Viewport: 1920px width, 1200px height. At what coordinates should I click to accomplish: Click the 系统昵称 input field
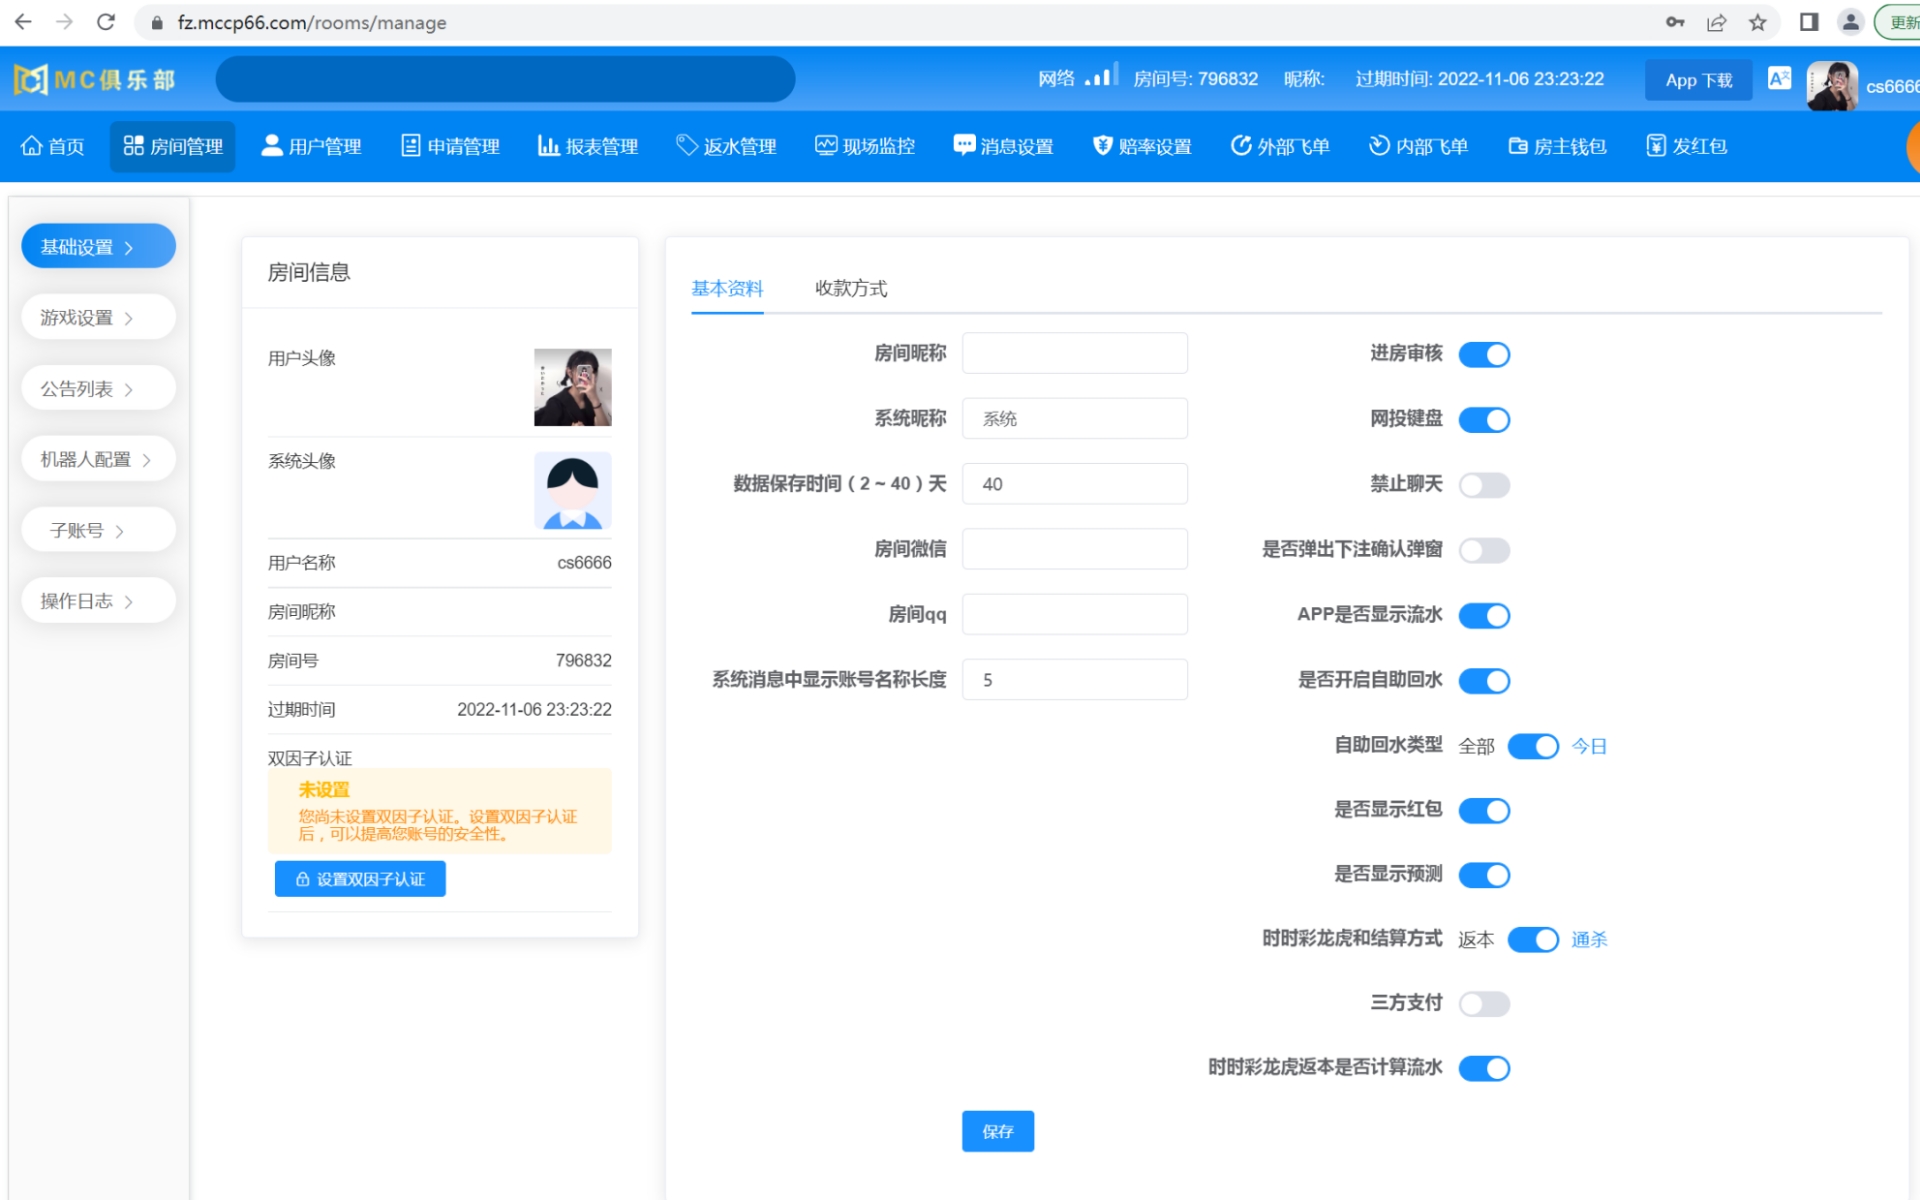tap(1075, 418)
